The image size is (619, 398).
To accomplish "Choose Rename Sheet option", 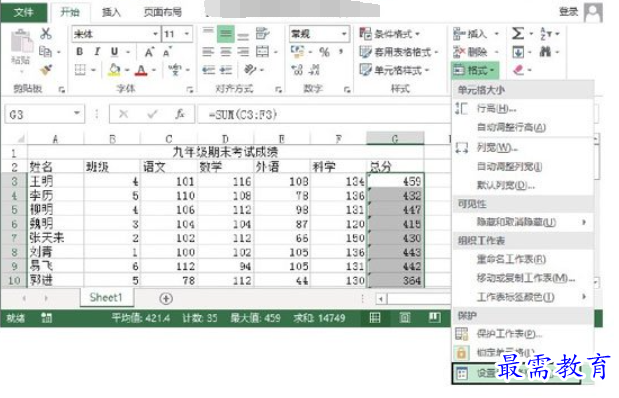I will click(x=523, y=259).
